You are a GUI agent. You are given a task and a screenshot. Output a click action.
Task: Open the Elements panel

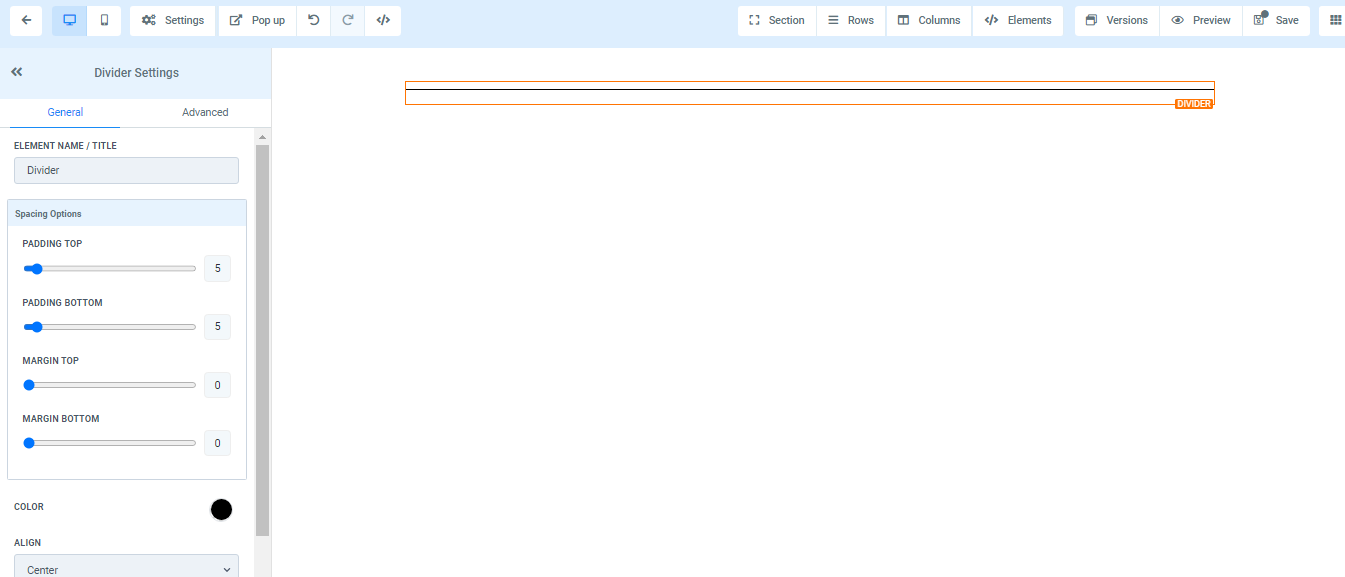tap(1018, 20)
